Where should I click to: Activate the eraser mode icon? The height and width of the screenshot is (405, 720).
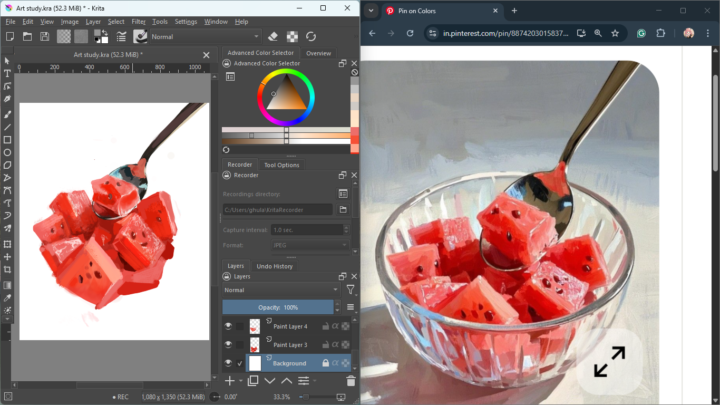[x=272, y=37]
